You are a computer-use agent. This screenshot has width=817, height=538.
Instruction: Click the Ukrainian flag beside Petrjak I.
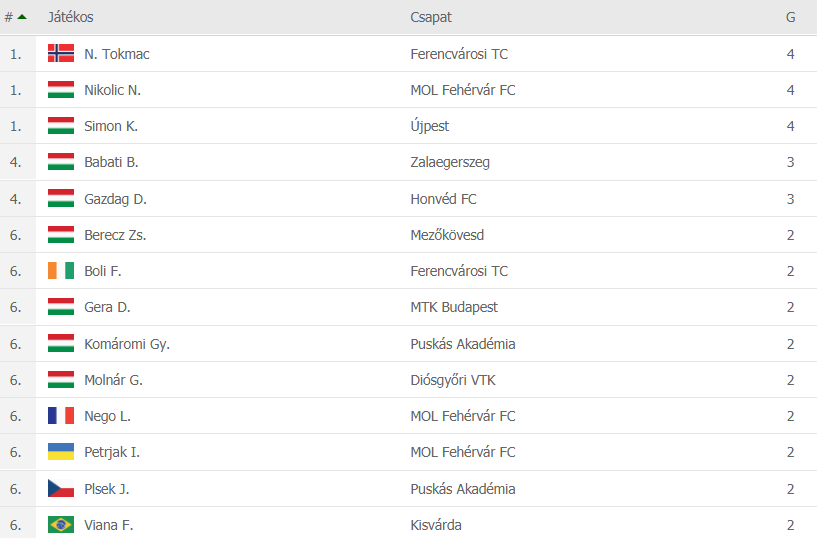point(61,452)
